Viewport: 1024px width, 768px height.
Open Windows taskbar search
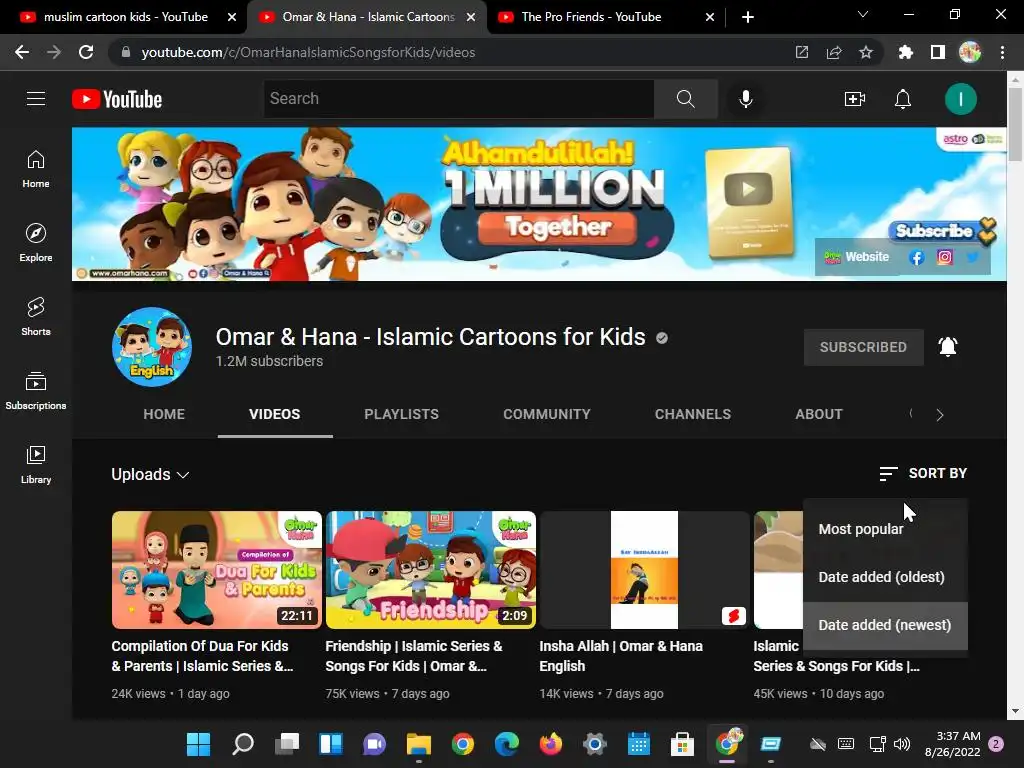pyautogui.click(x=242, y=744)
